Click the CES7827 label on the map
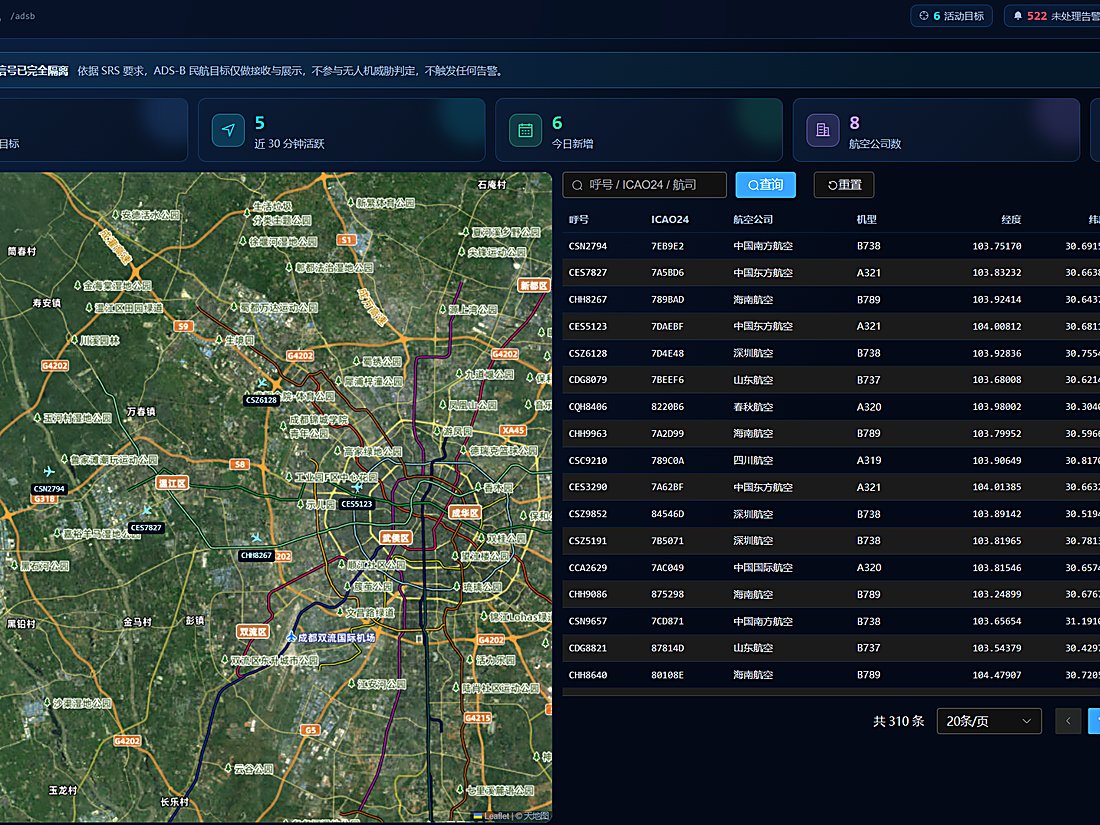The width and height of the screenshot is (1100, 825). 146,528
